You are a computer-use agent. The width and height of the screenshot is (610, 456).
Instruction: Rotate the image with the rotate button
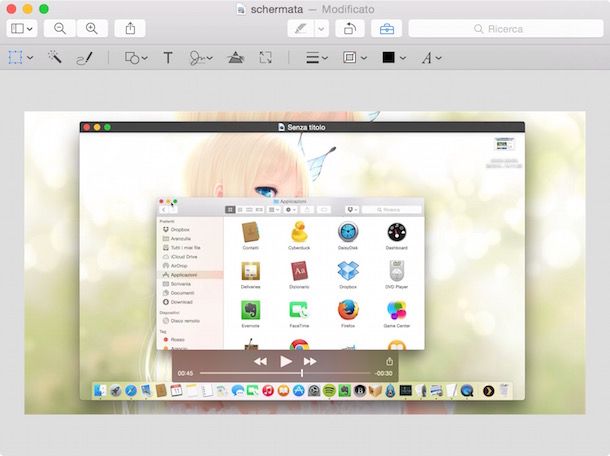350,28
